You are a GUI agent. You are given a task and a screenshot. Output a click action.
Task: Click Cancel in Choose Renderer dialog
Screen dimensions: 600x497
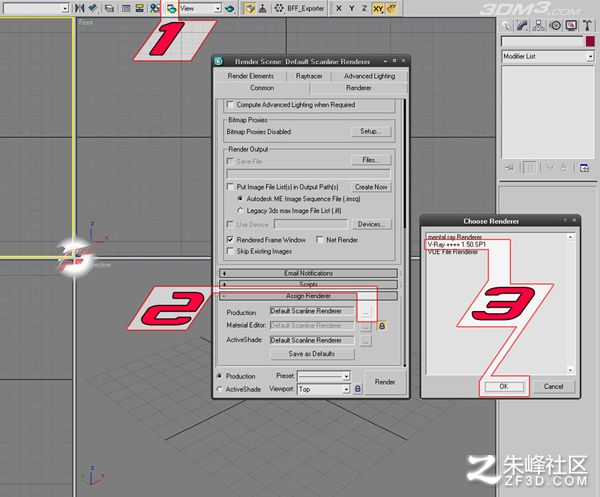click(553, 386)
